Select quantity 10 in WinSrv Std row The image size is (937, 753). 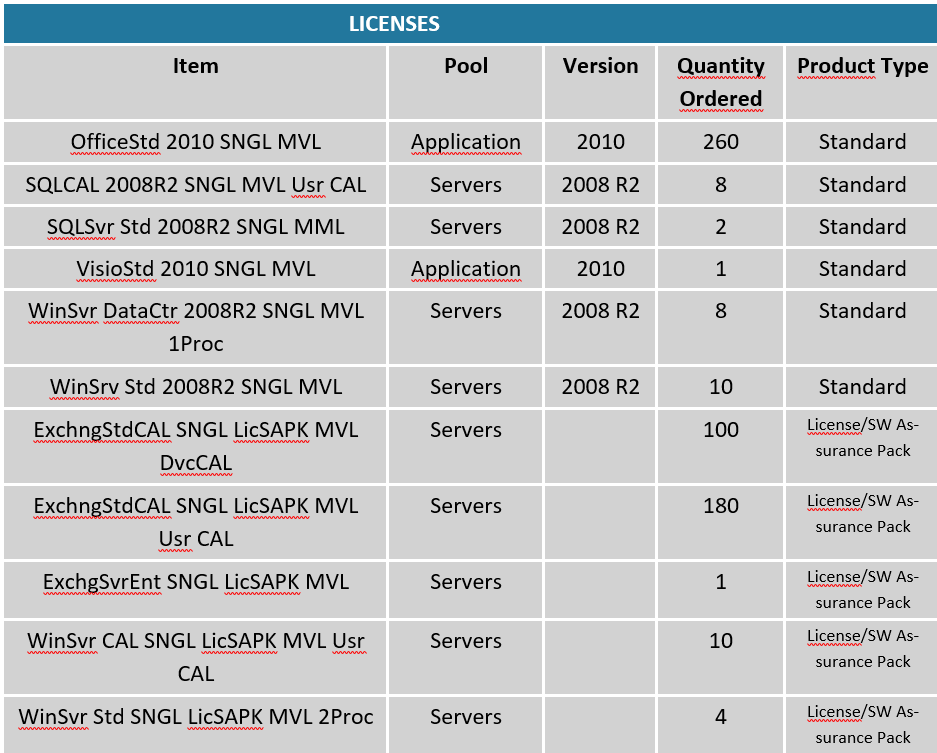coord(721,387)
